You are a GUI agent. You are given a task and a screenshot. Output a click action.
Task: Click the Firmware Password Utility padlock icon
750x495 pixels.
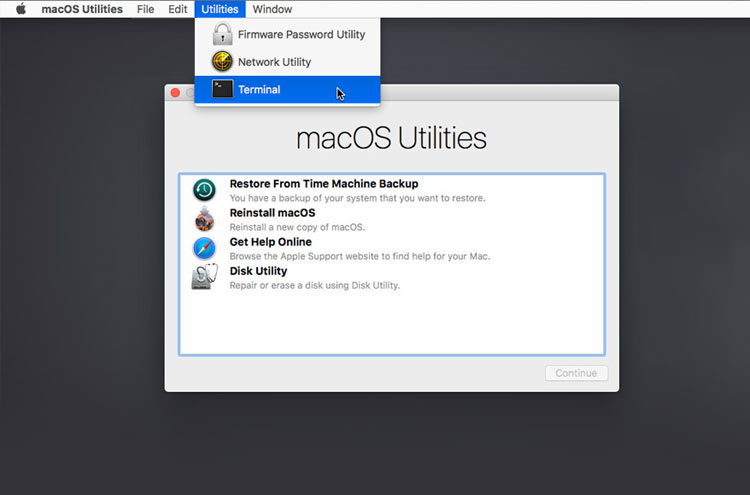click(222, 34)
